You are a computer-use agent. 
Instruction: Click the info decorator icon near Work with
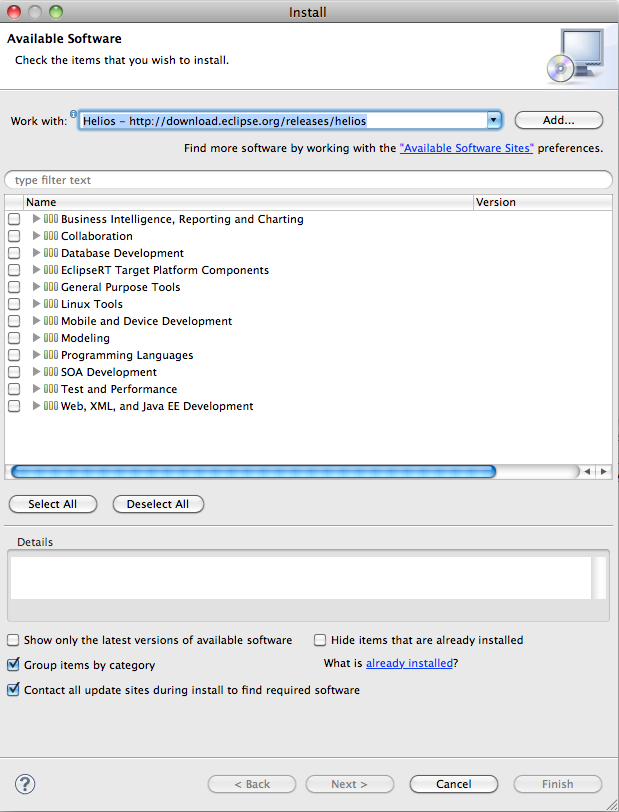coord(74,114)
